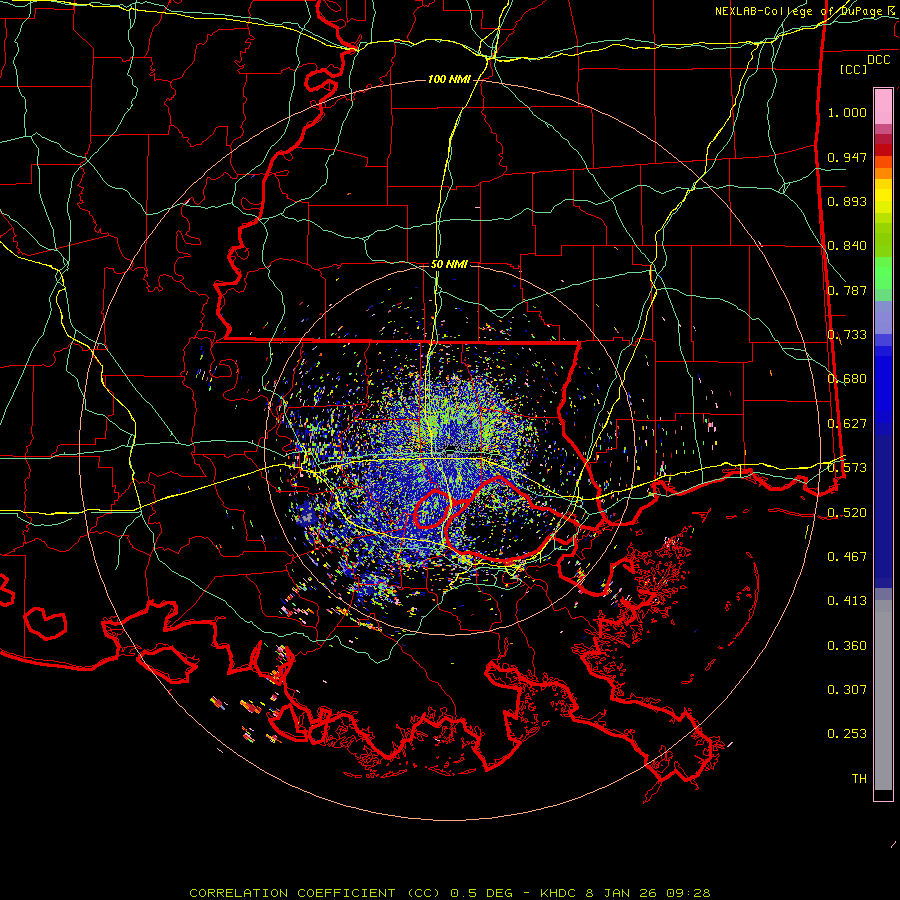
Task: Click the 09:28 timestamp in caption
Action: (x=688, y=893)
